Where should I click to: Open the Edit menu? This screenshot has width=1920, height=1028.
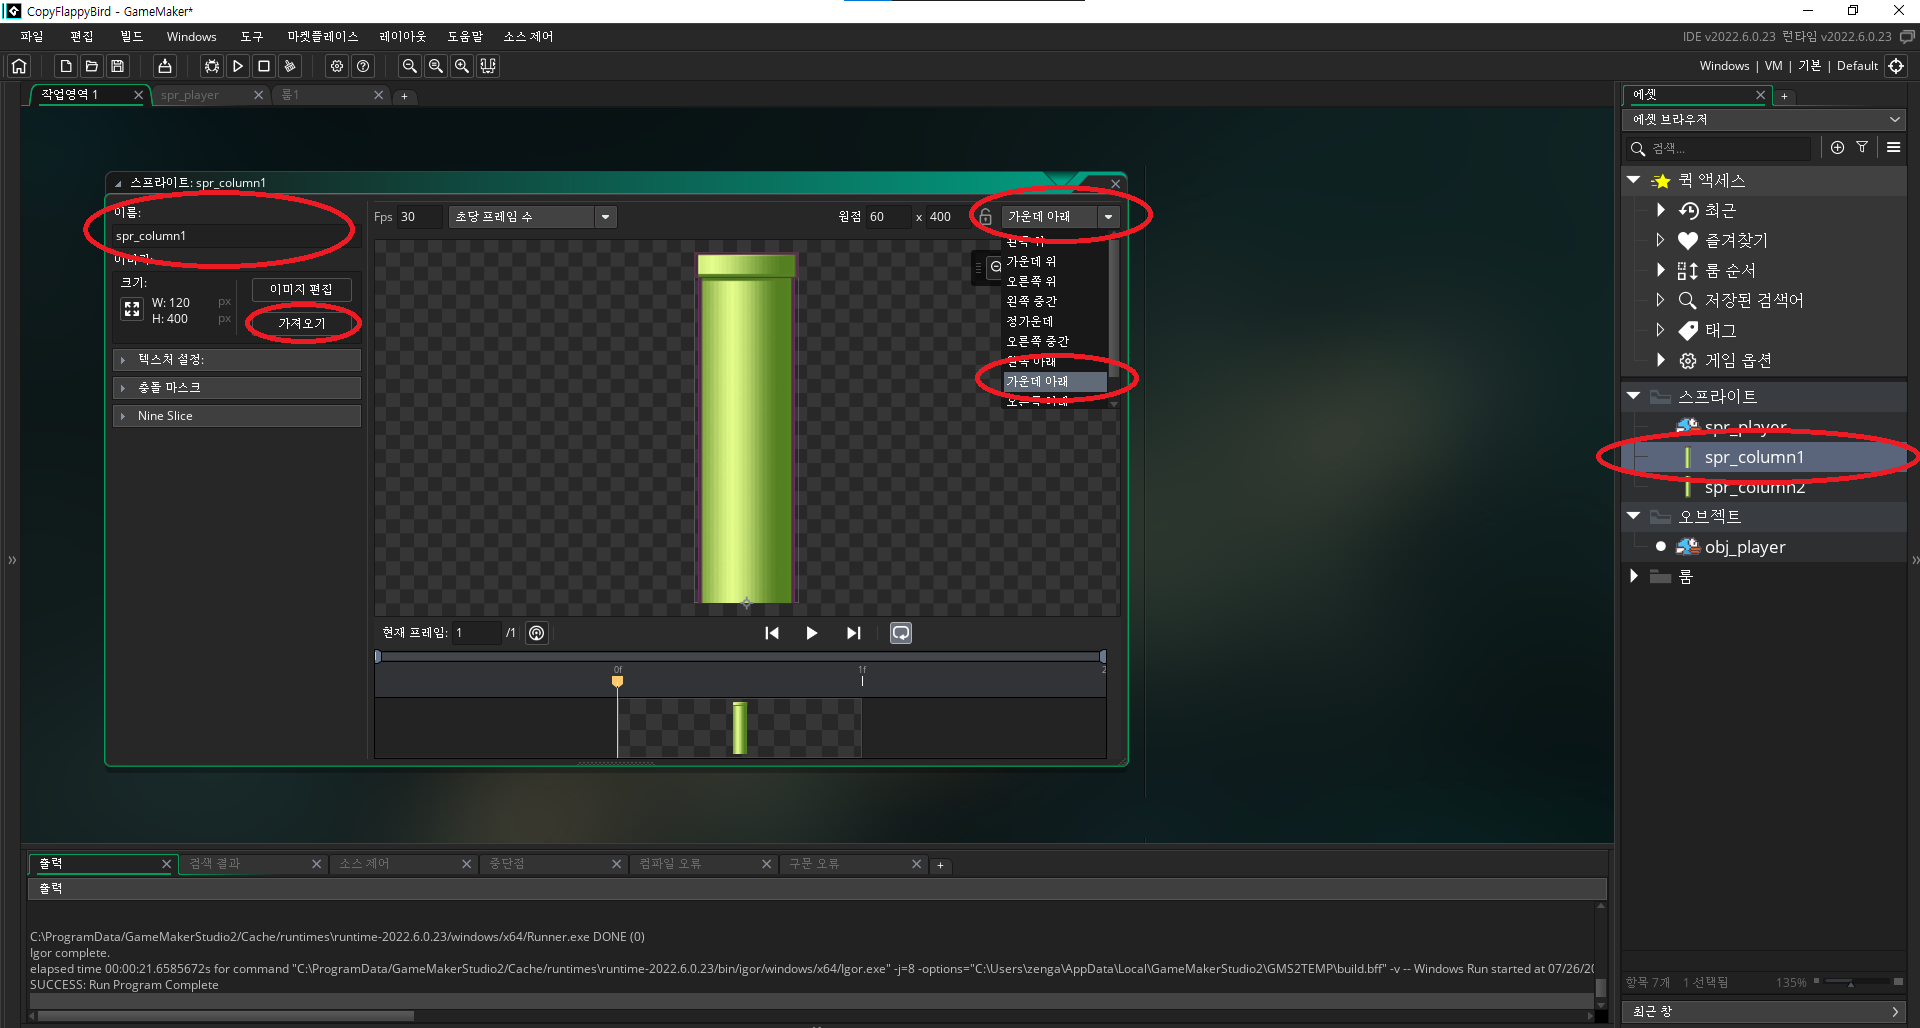point(82,37)
